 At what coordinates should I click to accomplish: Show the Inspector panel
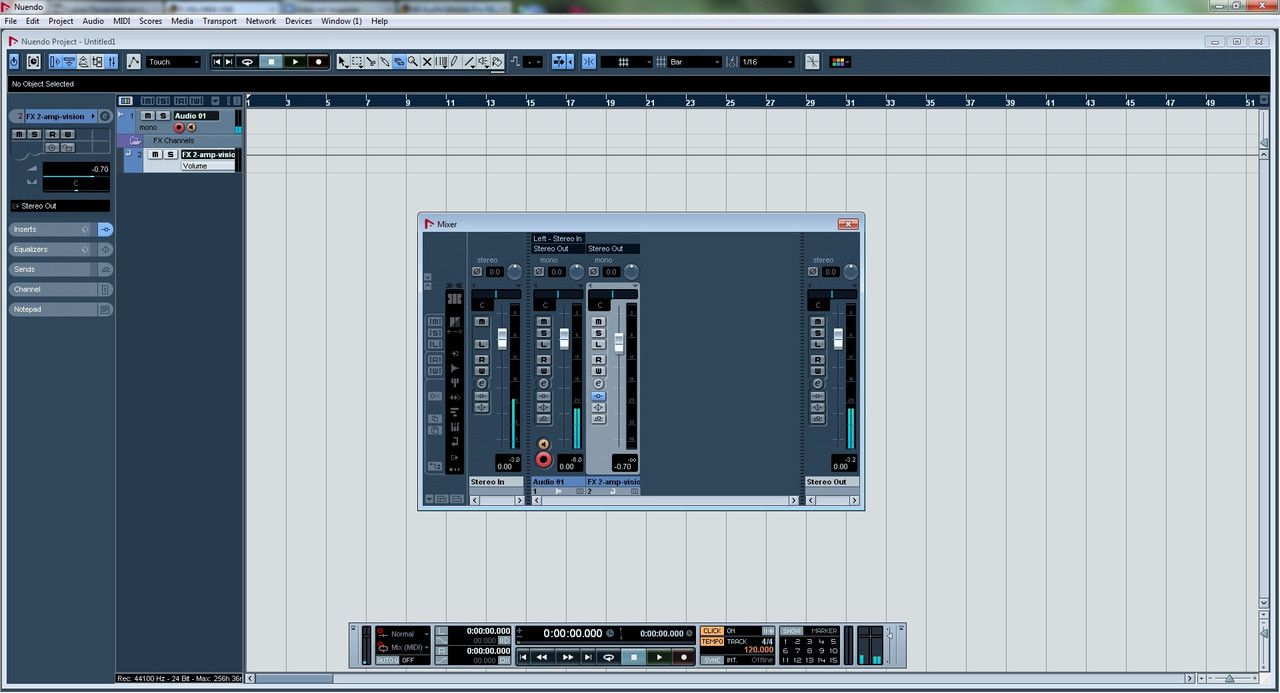pyautogui.click(x=55, y=62)
